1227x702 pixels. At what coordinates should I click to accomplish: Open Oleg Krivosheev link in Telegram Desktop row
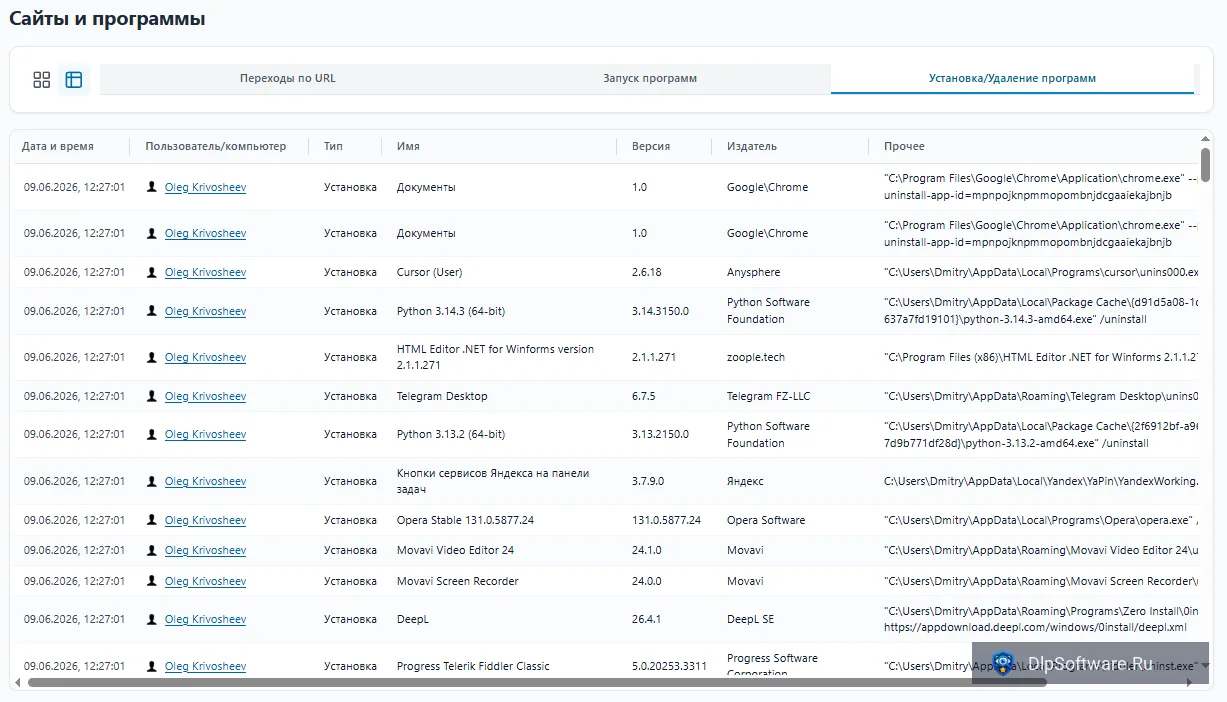click(205, 396)
